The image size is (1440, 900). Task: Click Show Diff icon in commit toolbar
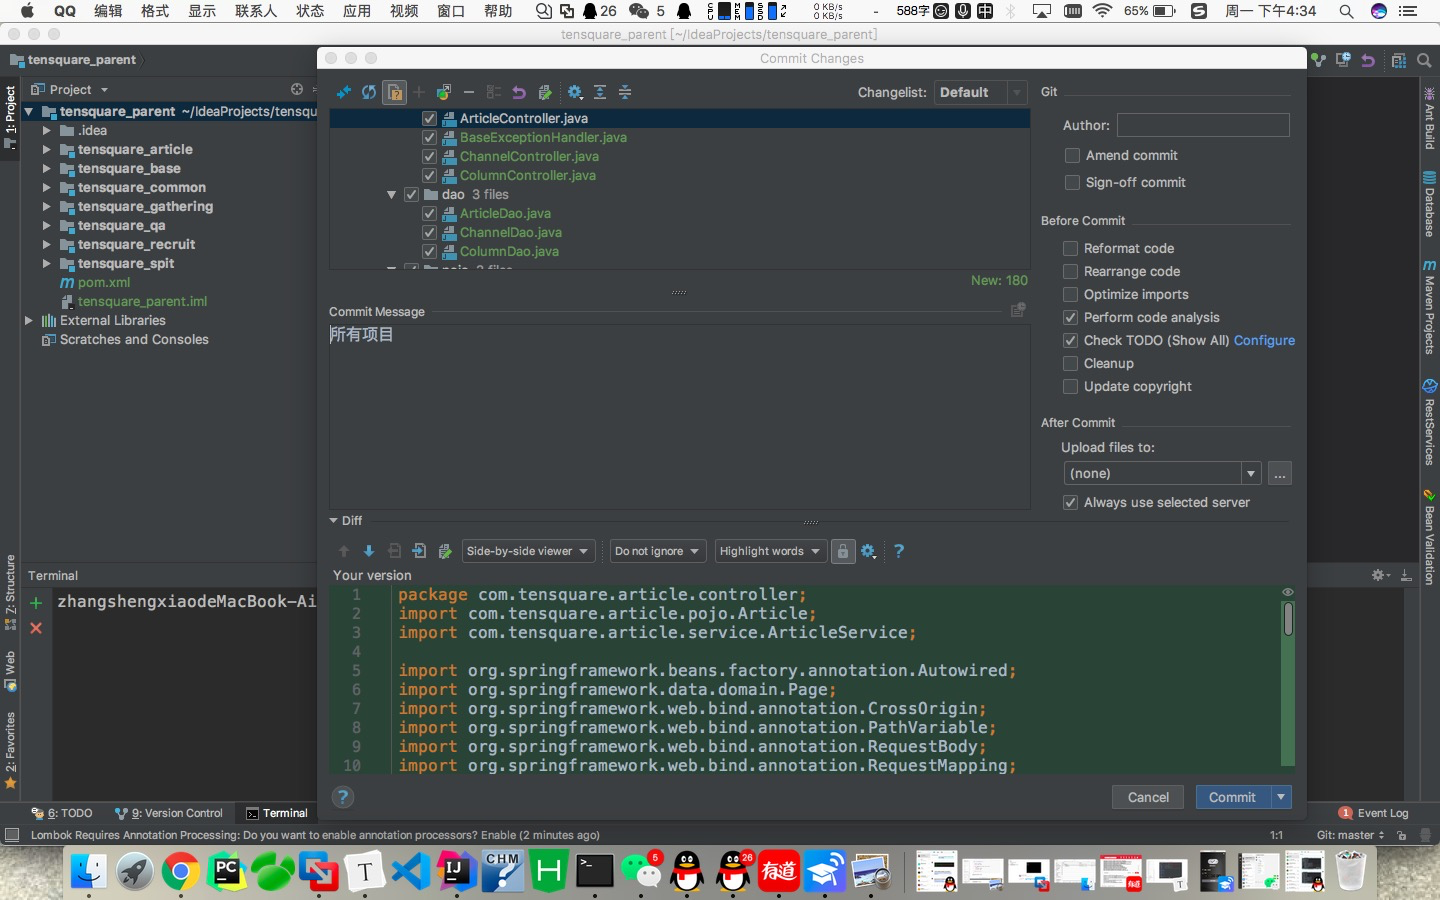coord(344,92)
